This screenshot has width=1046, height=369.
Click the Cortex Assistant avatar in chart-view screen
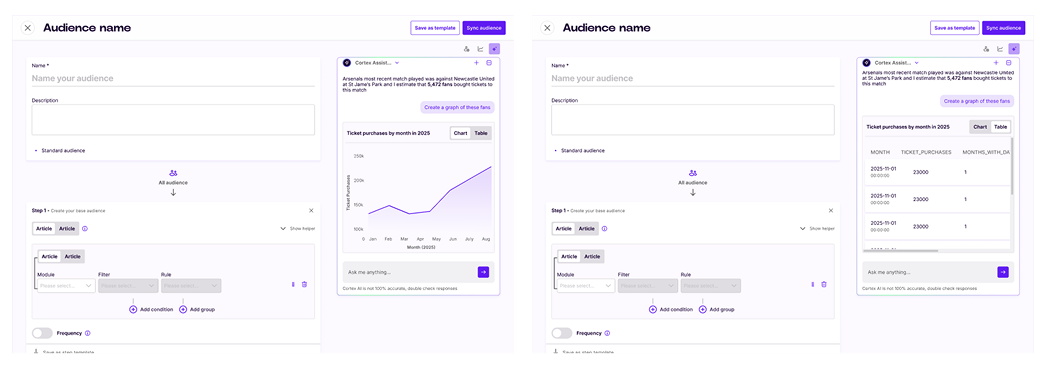point(347,63)
